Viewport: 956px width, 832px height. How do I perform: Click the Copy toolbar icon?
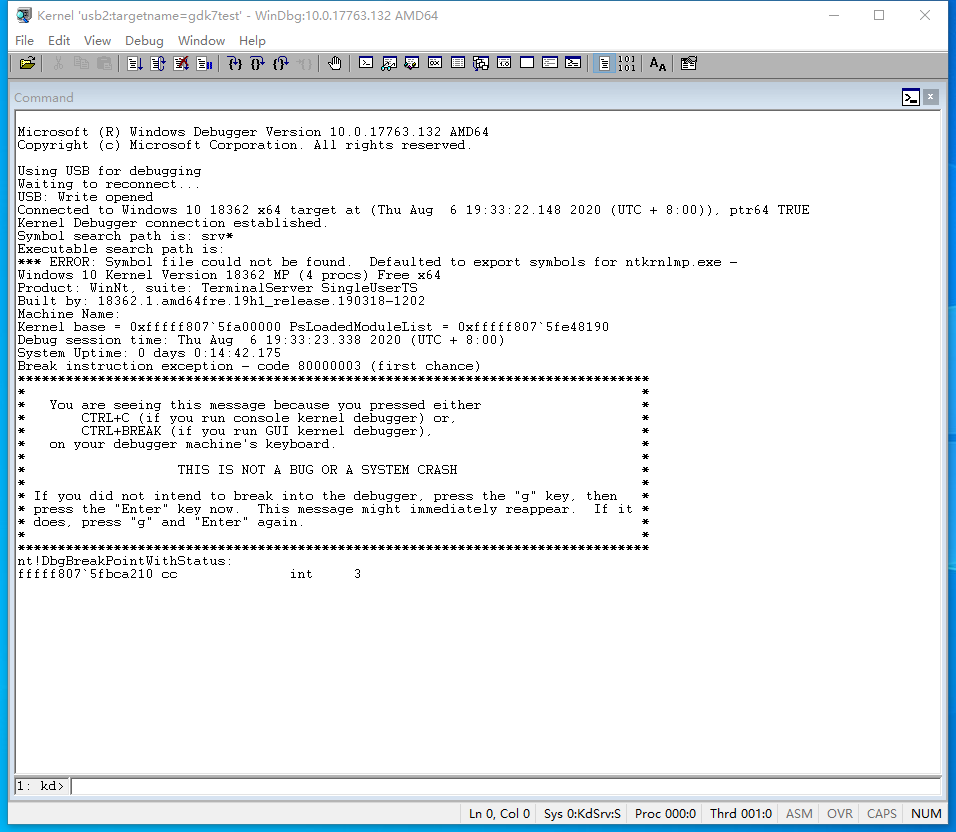point(82,63)
